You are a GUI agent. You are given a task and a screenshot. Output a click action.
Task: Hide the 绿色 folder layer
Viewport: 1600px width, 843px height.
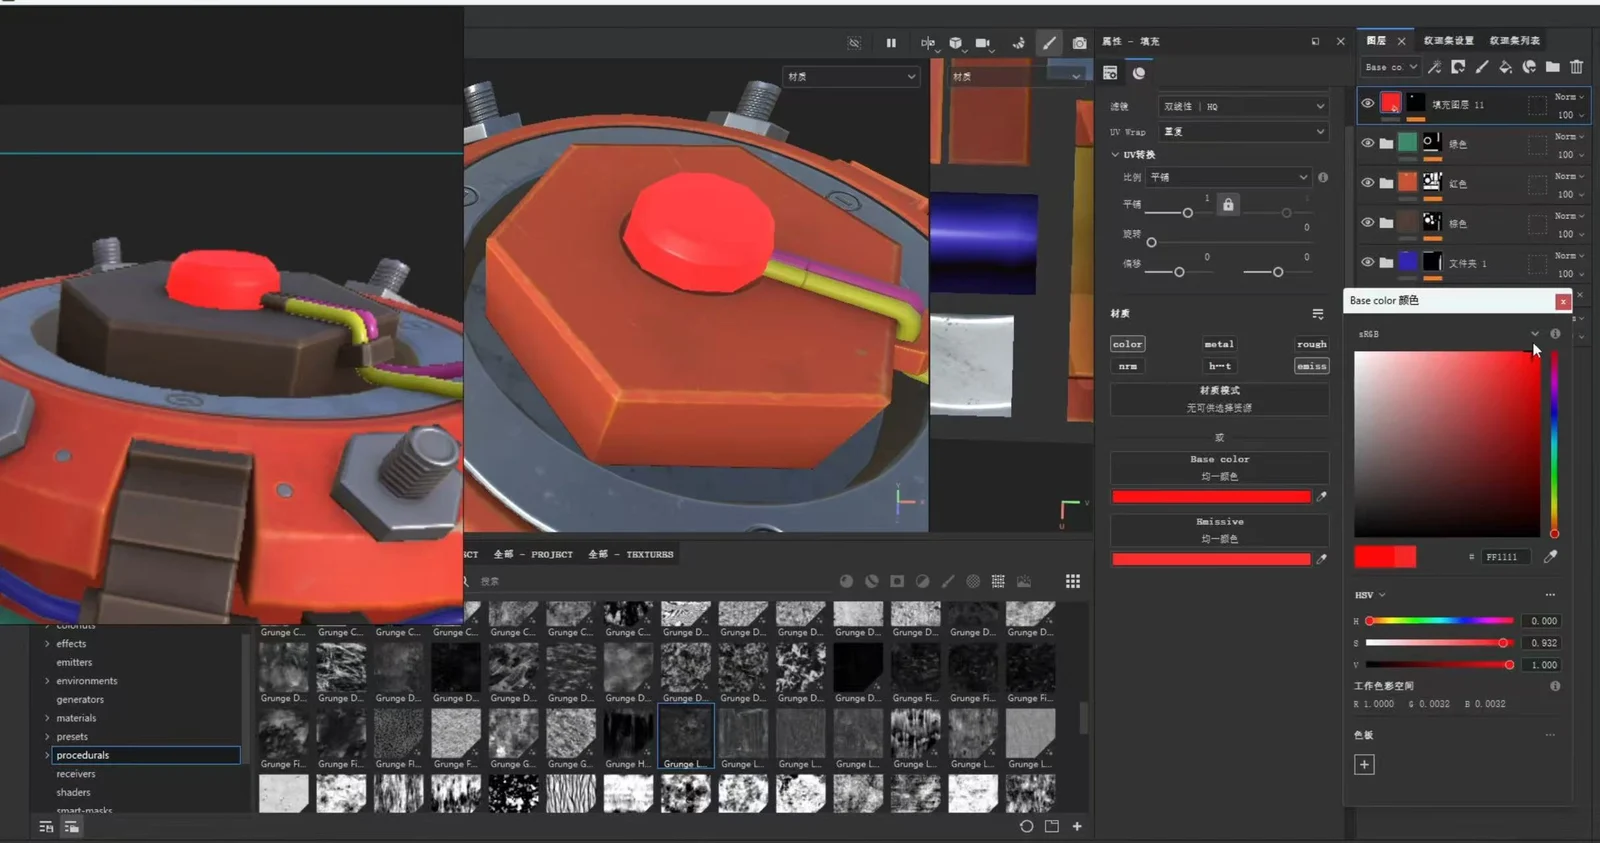click(1367, 143)
